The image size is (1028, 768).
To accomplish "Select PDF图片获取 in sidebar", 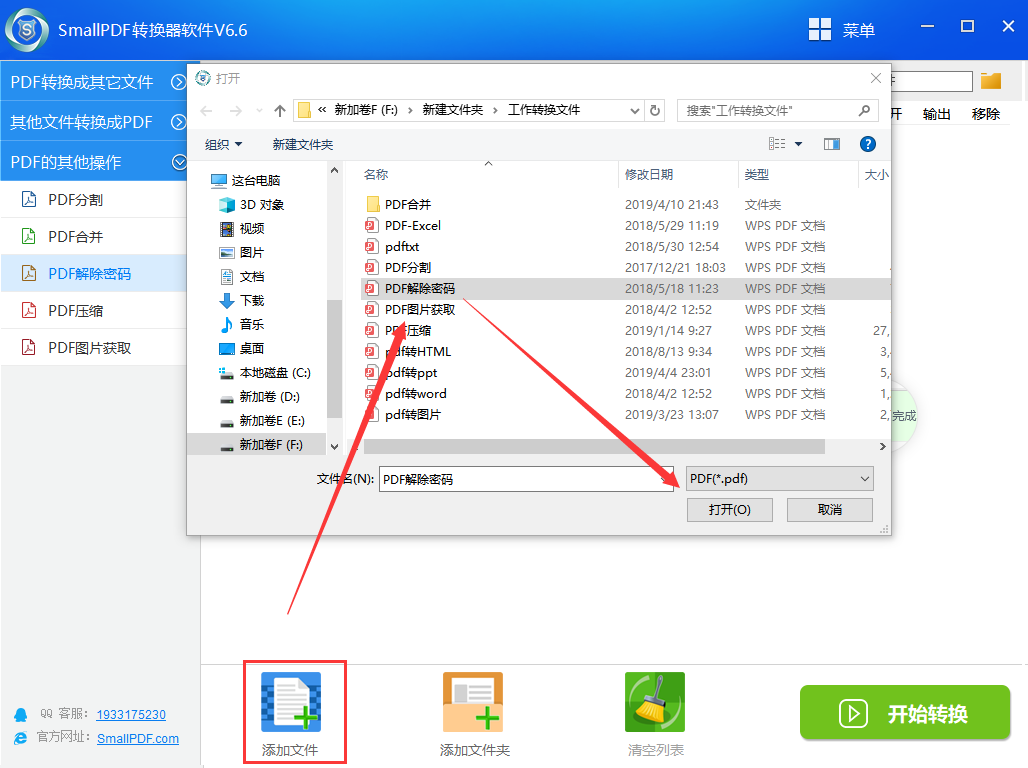I will coord(94,348).
